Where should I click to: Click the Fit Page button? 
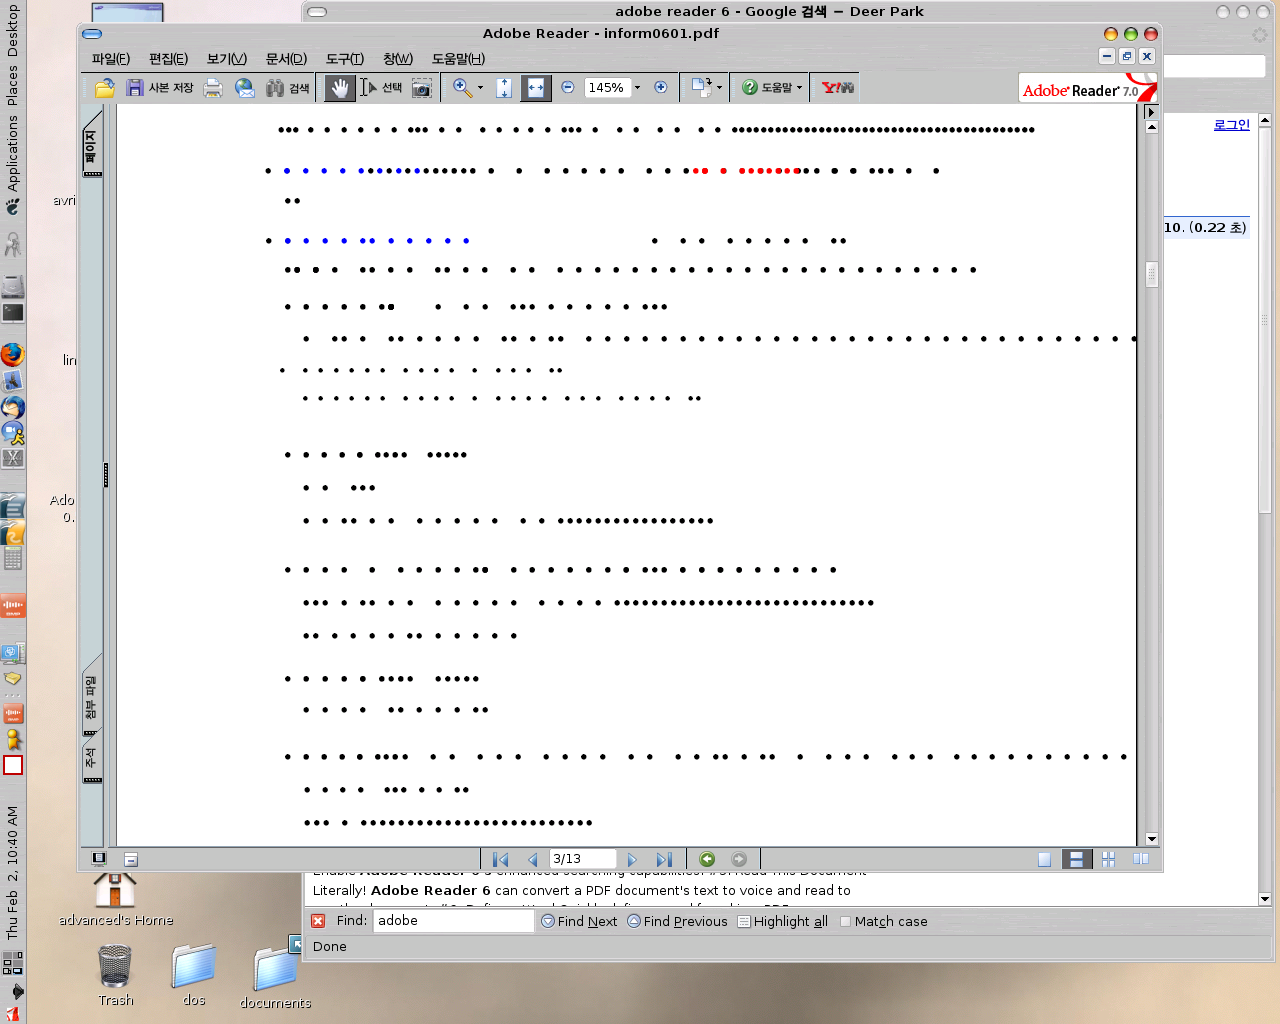tap(504, 88)
